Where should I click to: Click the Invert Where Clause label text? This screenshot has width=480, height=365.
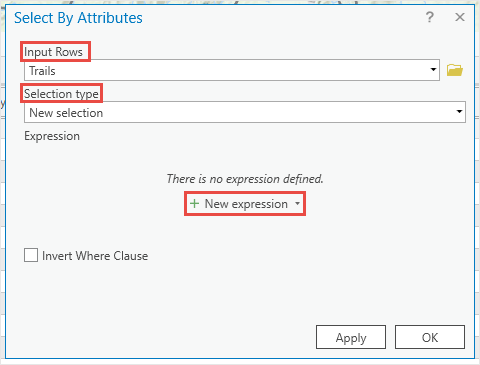pos(95,256)
